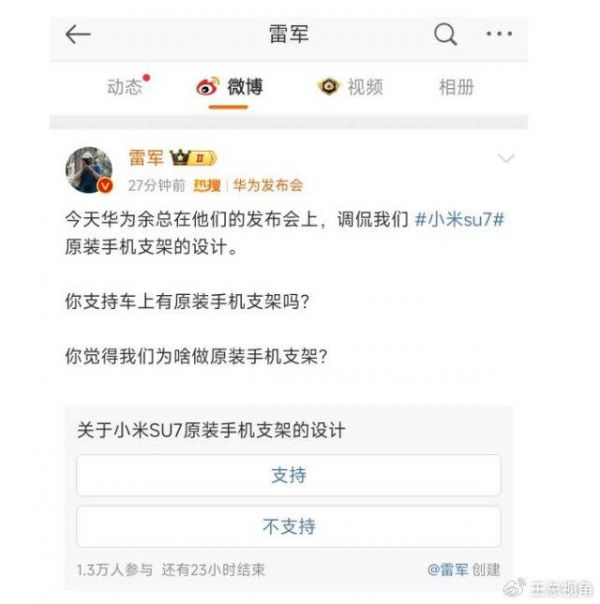Open the #小米su7# hashtag link
This screenshot has width=600, height=604.
tap(460, 220)
